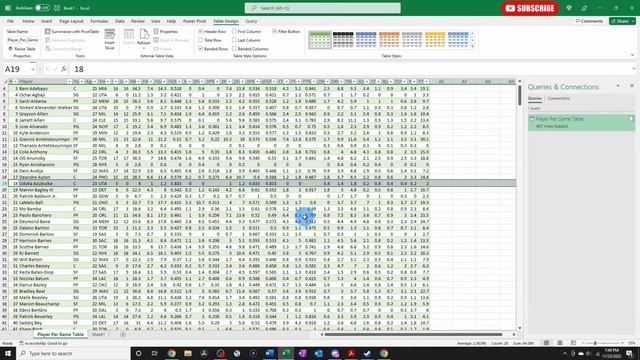Open the Data ribbon tab
This screenshot has height=360, width=640.
tap(120, 21)
